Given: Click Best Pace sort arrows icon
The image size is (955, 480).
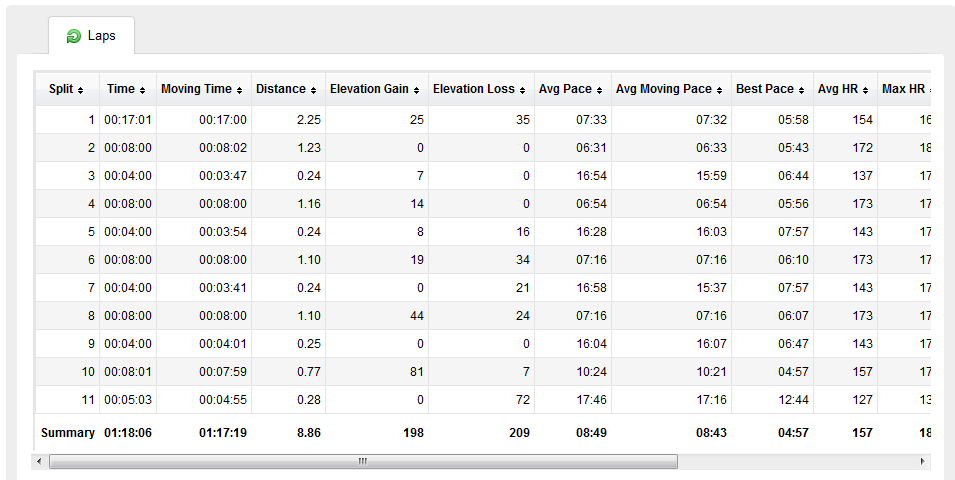Looking at the screenshot, I should (x=801, y=91).
